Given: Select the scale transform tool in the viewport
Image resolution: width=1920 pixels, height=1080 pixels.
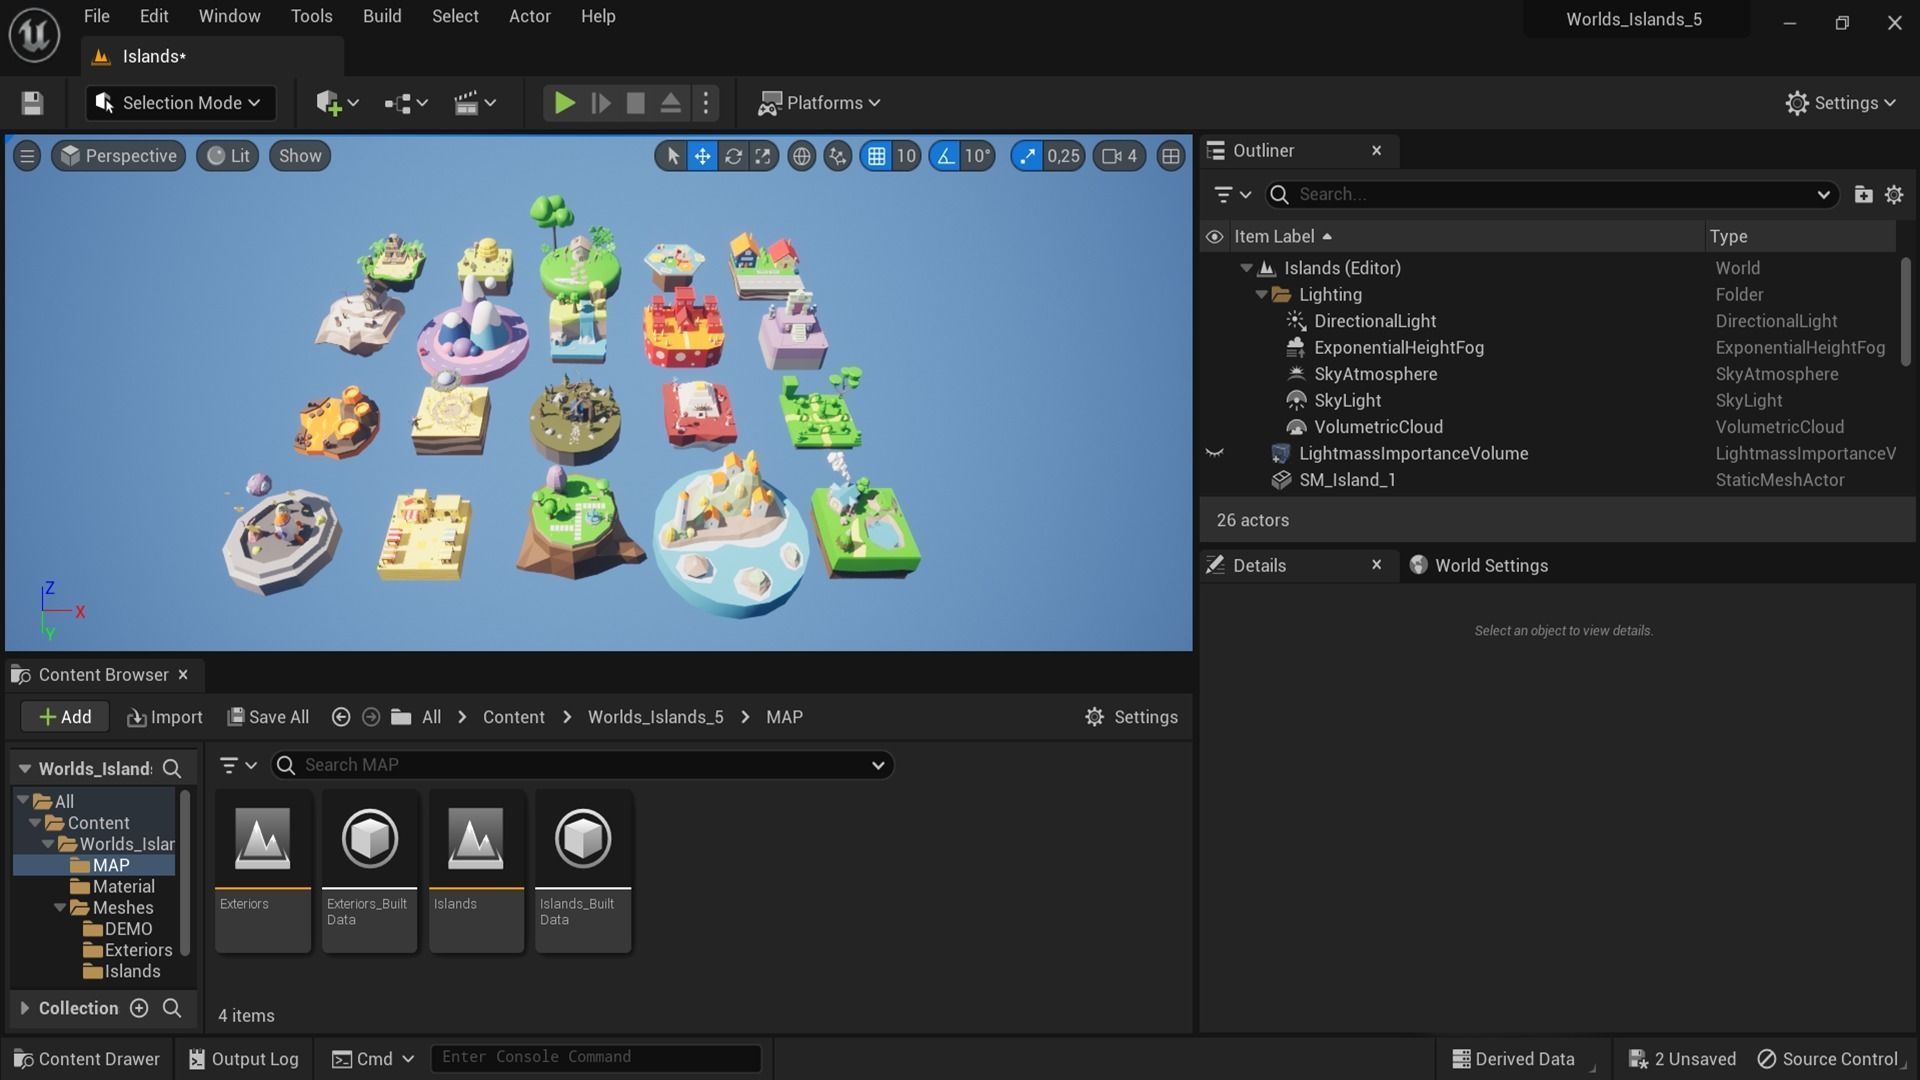Looking at the screenshot, I should pyautogui.click(x=763, y=156).
